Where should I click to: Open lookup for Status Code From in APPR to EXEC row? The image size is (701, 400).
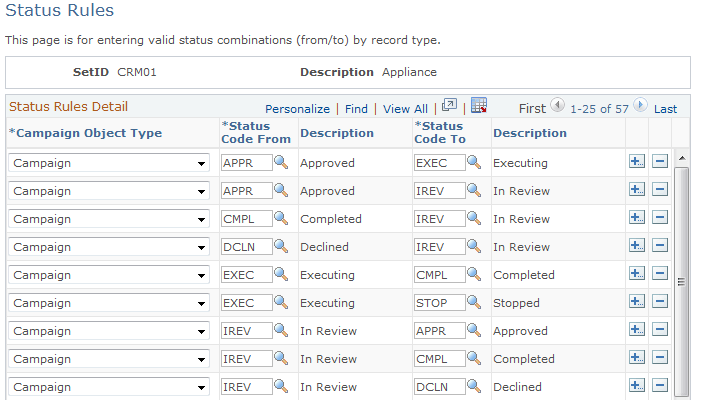pyautogui.click(x=281, y=162)
